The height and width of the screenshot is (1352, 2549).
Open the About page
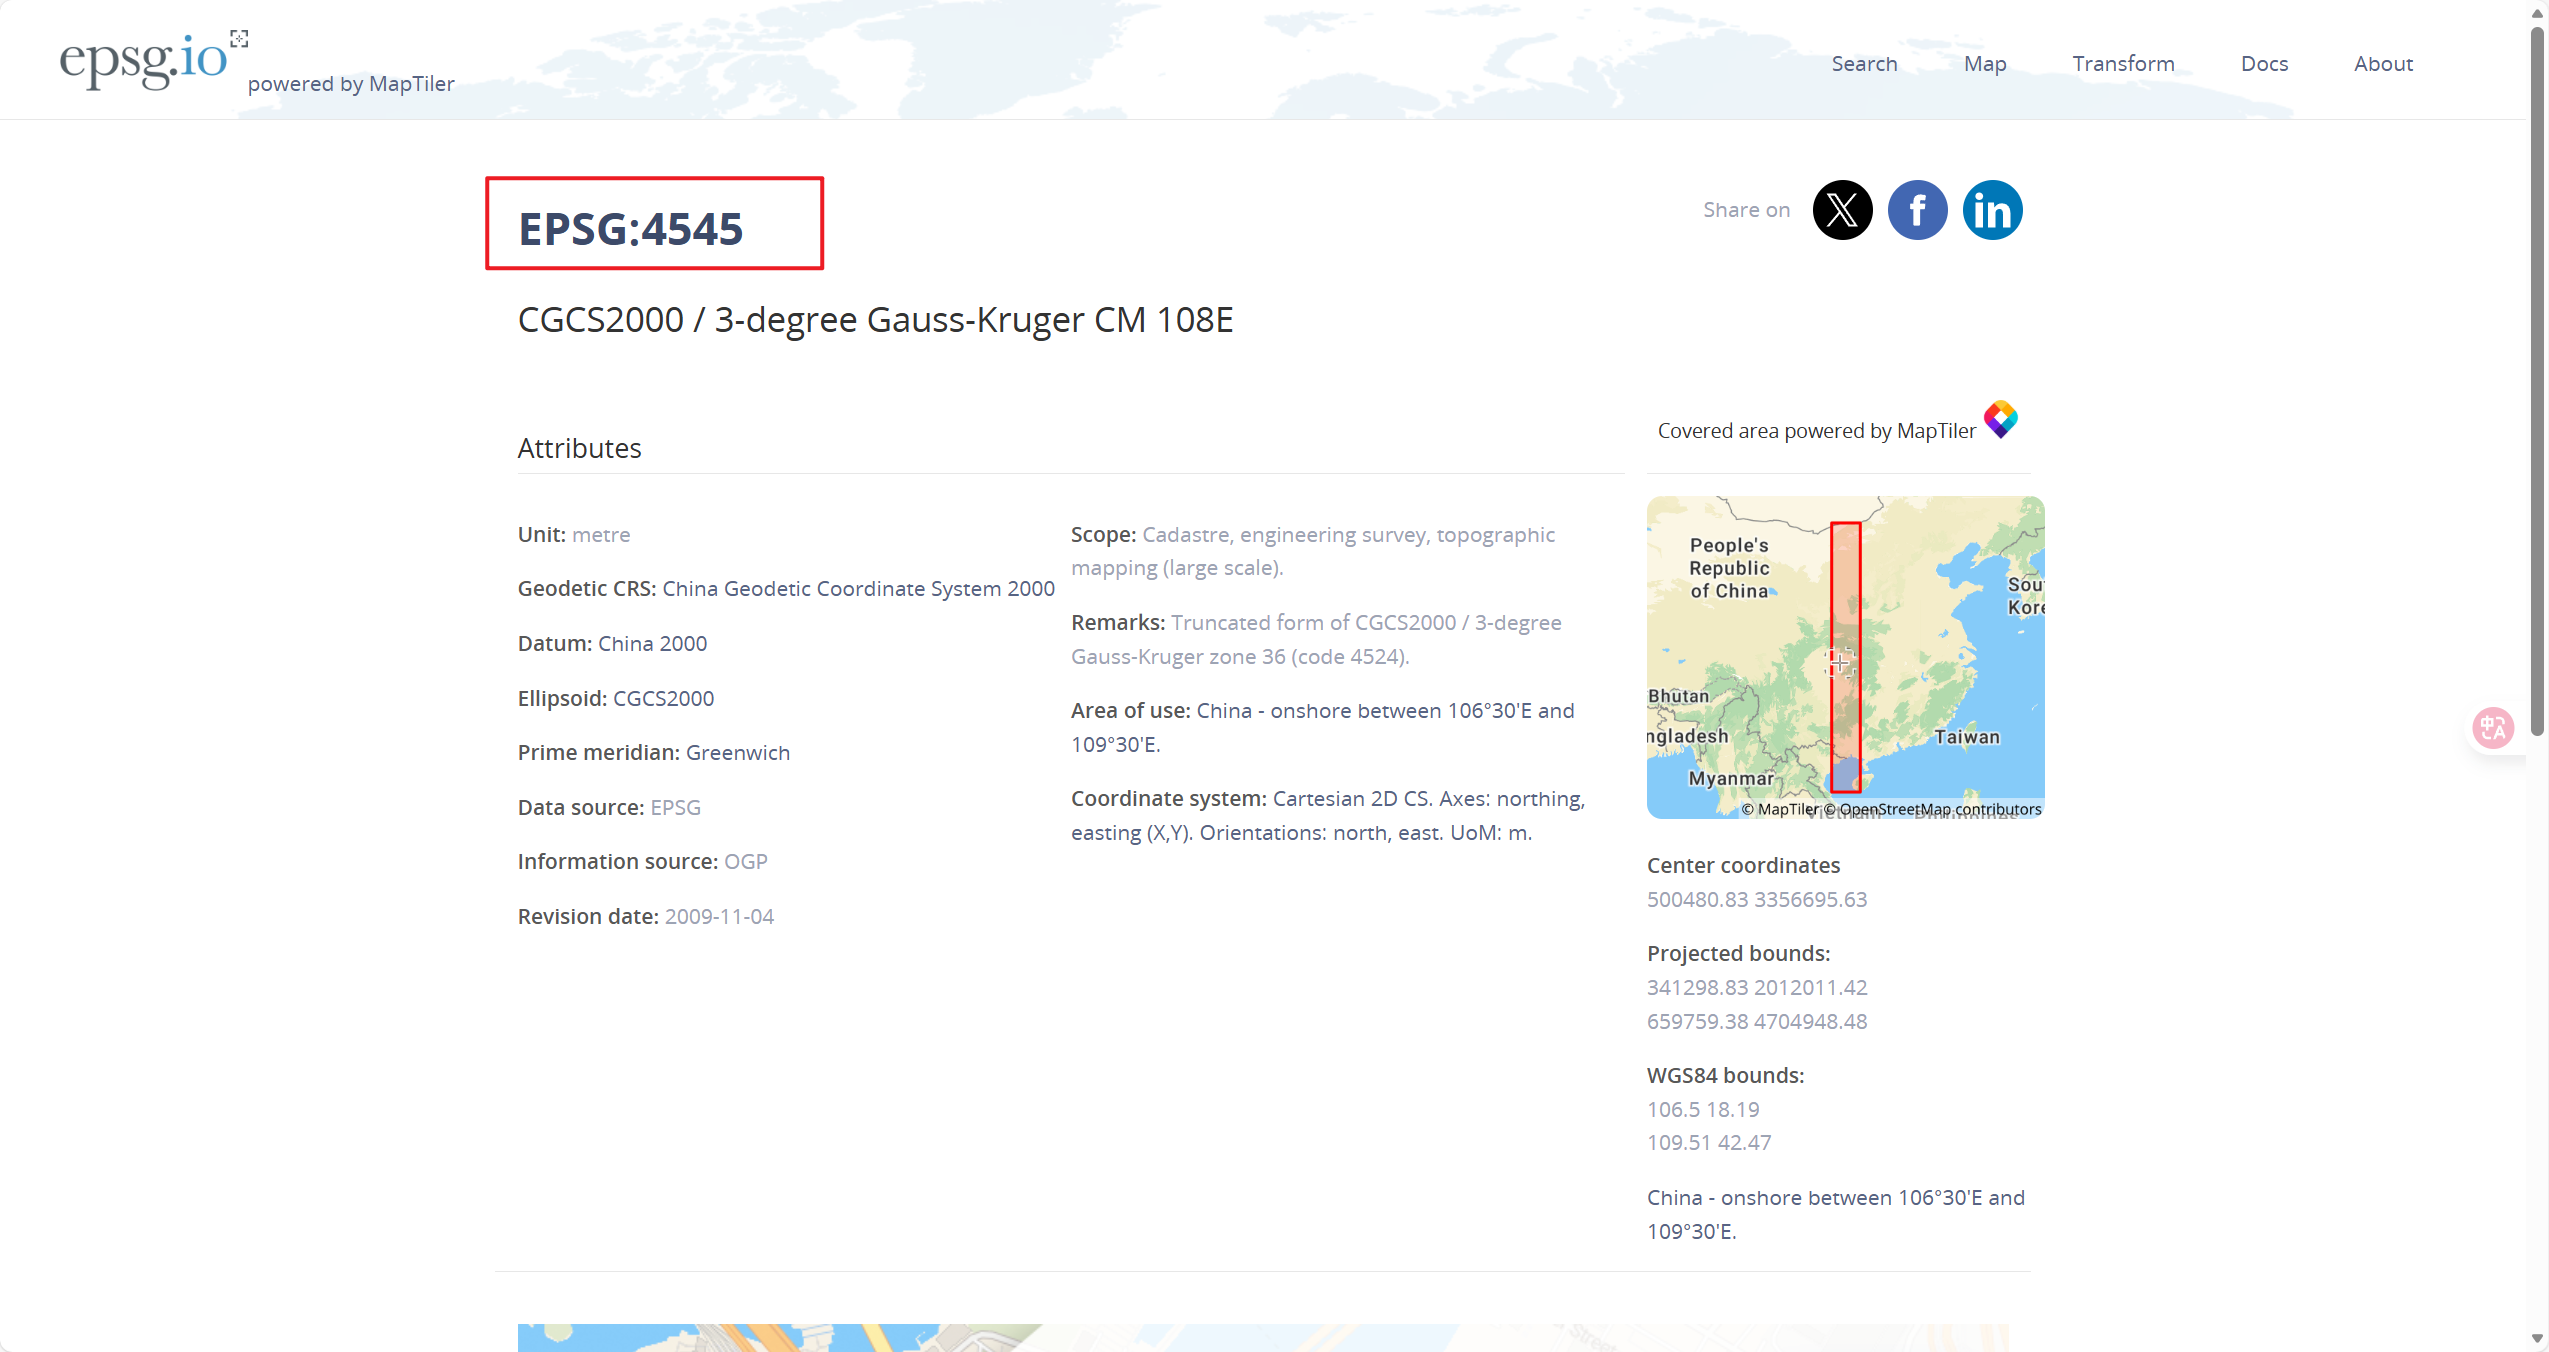[x=2383, y=64]
